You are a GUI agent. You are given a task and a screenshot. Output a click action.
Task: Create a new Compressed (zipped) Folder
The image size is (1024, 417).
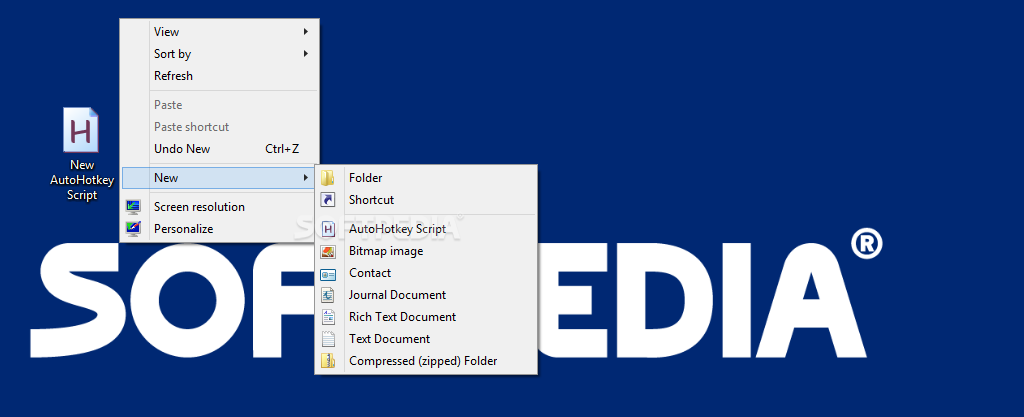(426, 361)
